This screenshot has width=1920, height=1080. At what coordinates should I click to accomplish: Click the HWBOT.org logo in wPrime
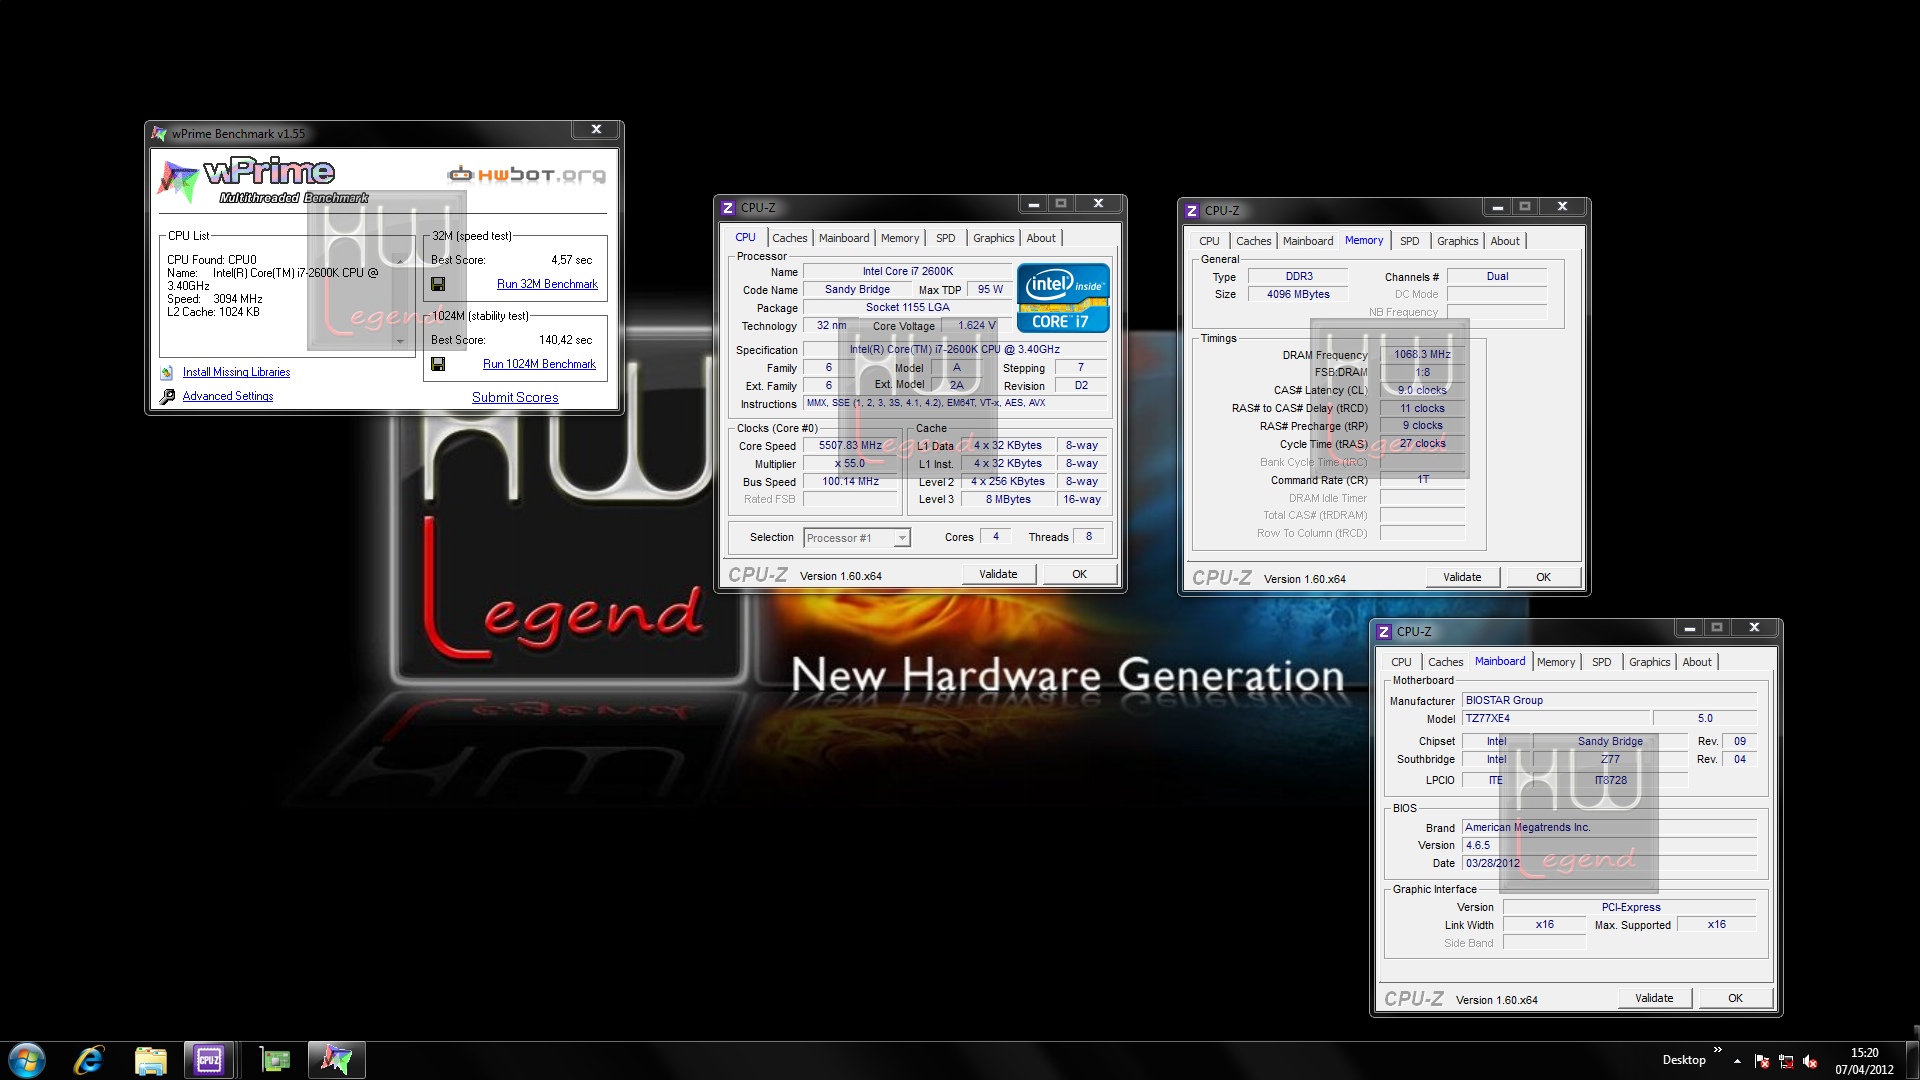pos(527,175)
